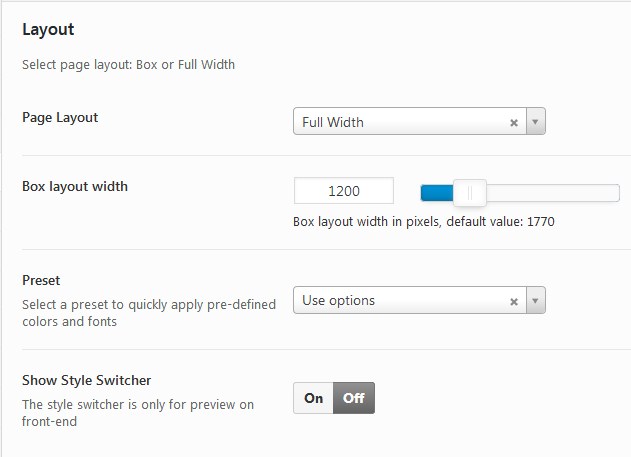Viewport: 631px width, 457px height.
Task: Click the Box layout width label
Action: [75, 187]
